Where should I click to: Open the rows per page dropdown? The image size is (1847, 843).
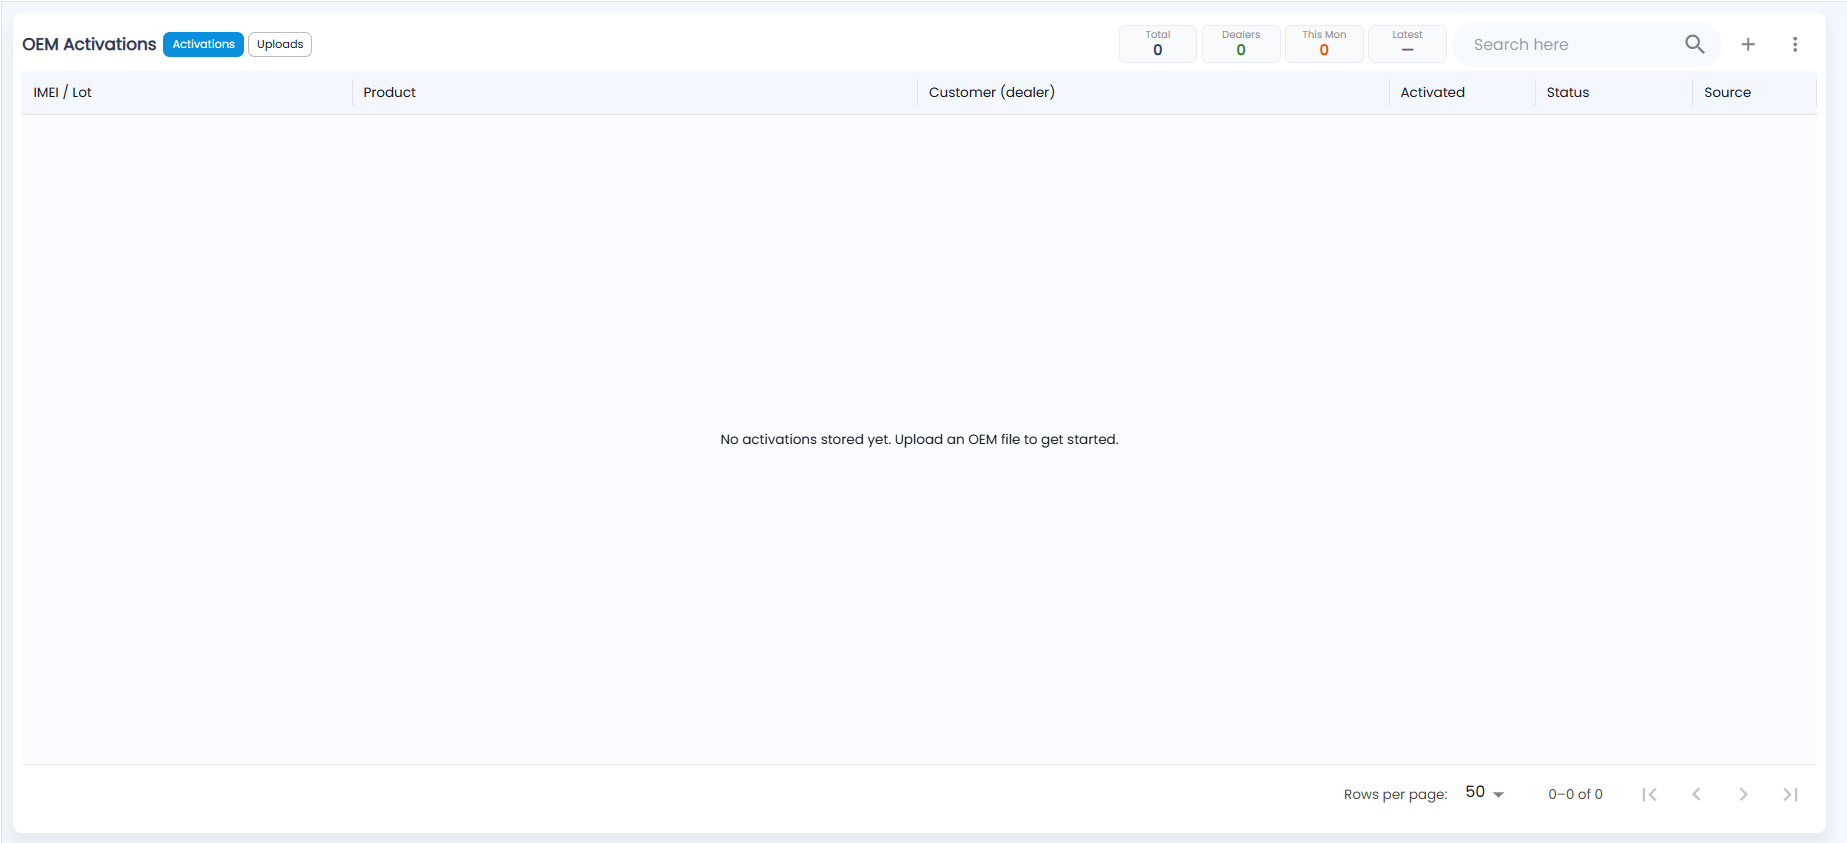click(x=1485, y=793)
